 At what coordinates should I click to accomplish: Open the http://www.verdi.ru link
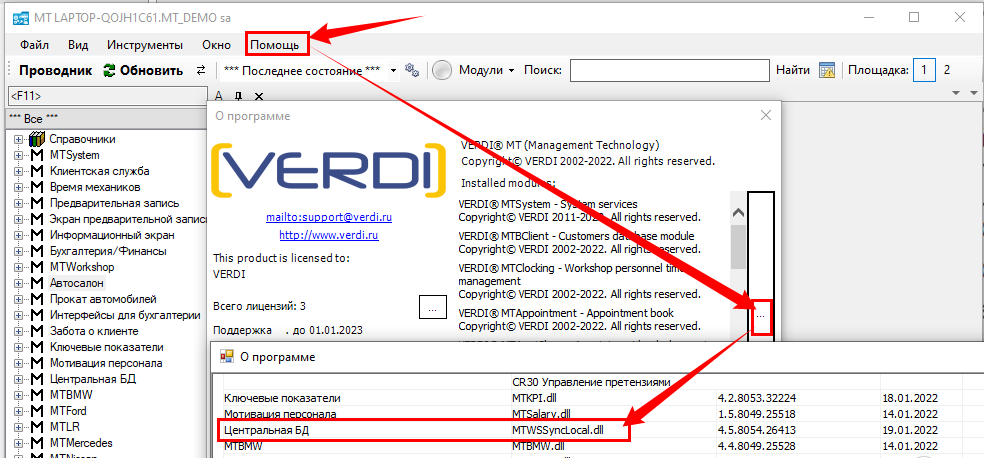313,235
